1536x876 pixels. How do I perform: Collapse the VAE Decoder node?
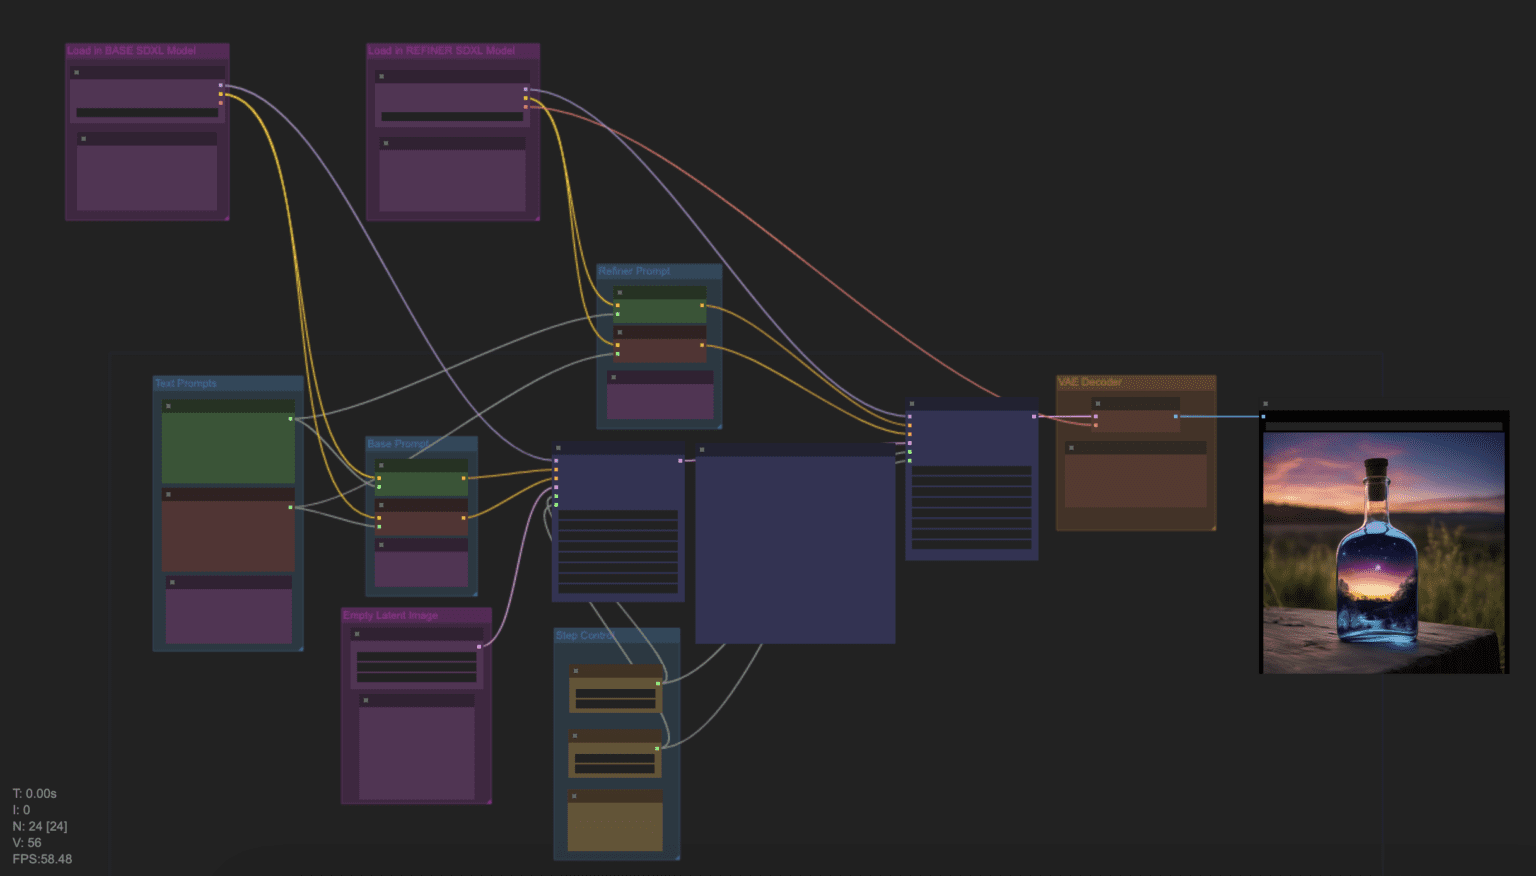(x=1100, y=402)
